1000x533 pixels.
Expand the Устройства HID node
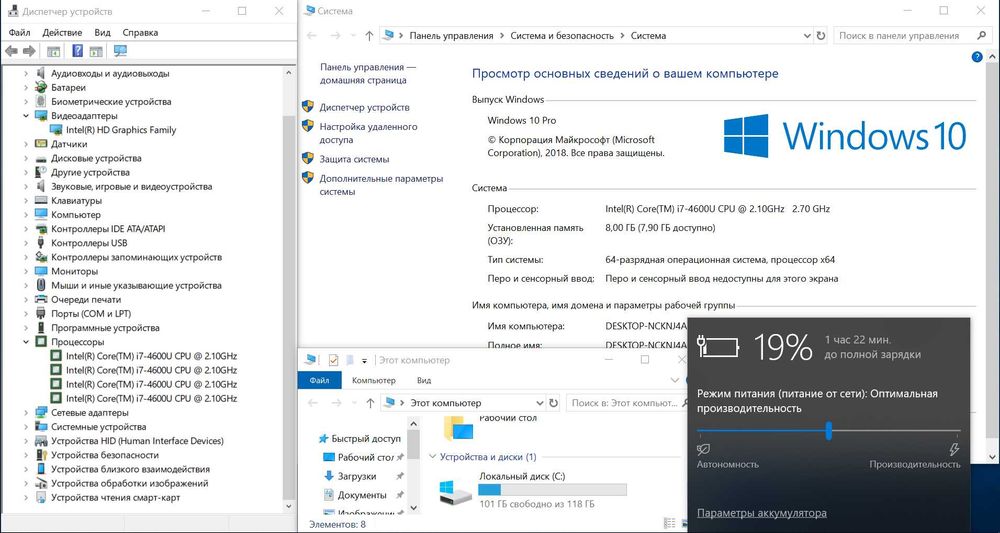pyautogui.click(x=26, y=441)
